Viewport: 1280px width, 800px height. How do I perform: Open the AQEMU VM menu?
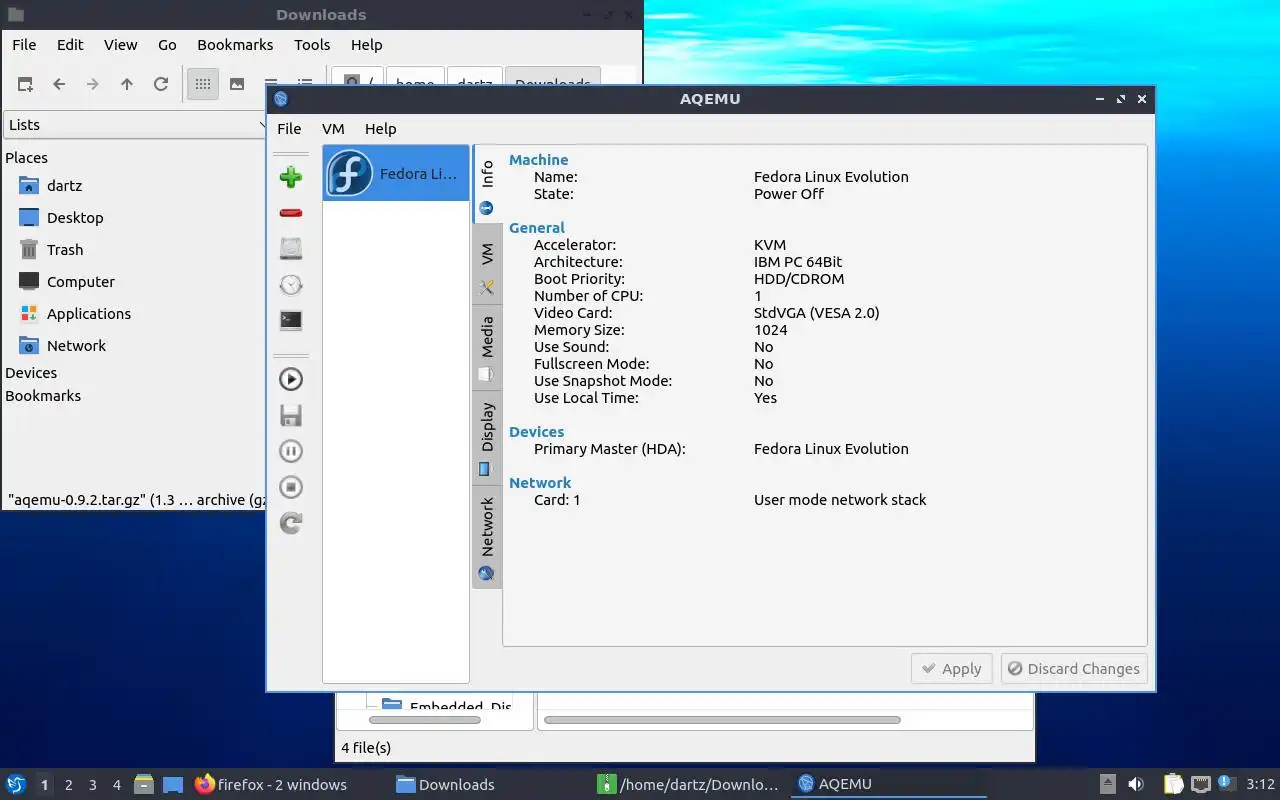[333, 128]
